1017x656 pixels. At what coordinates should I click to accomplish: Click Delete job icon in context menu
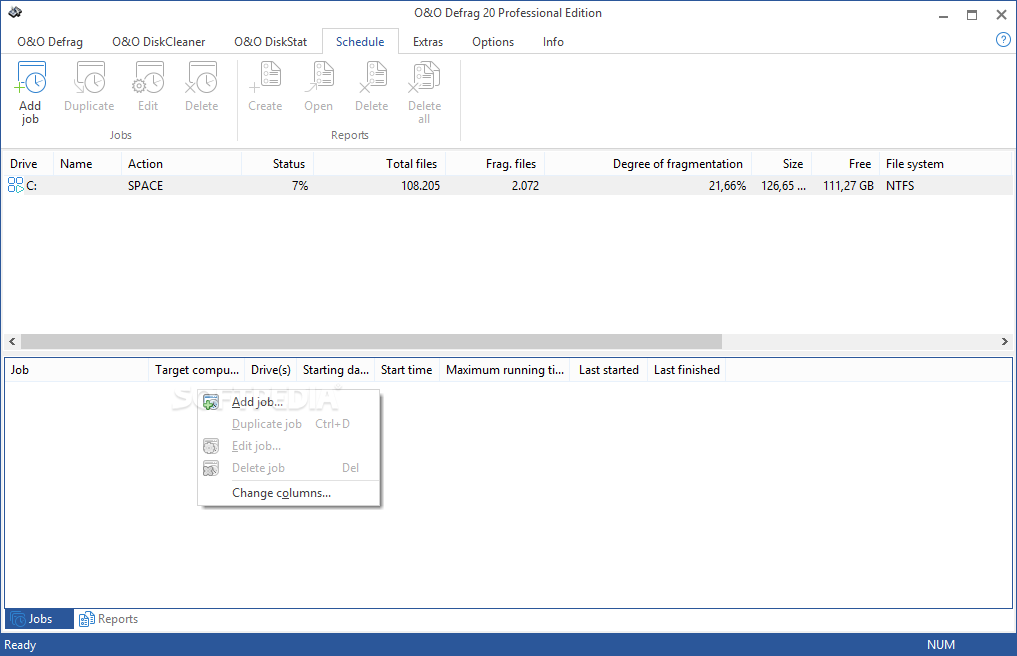pos(211,468)
